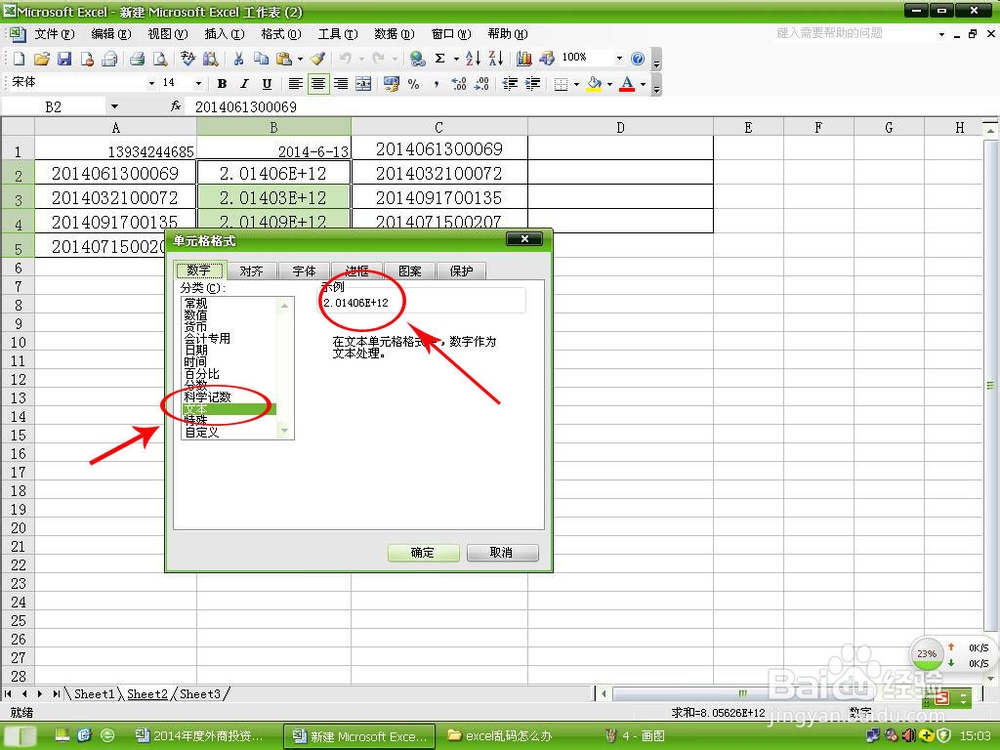Image resolution: width=1000 pixels, height=750 pixels.
Task: Decrease indent of cell
Action: [x=510, y=84]
